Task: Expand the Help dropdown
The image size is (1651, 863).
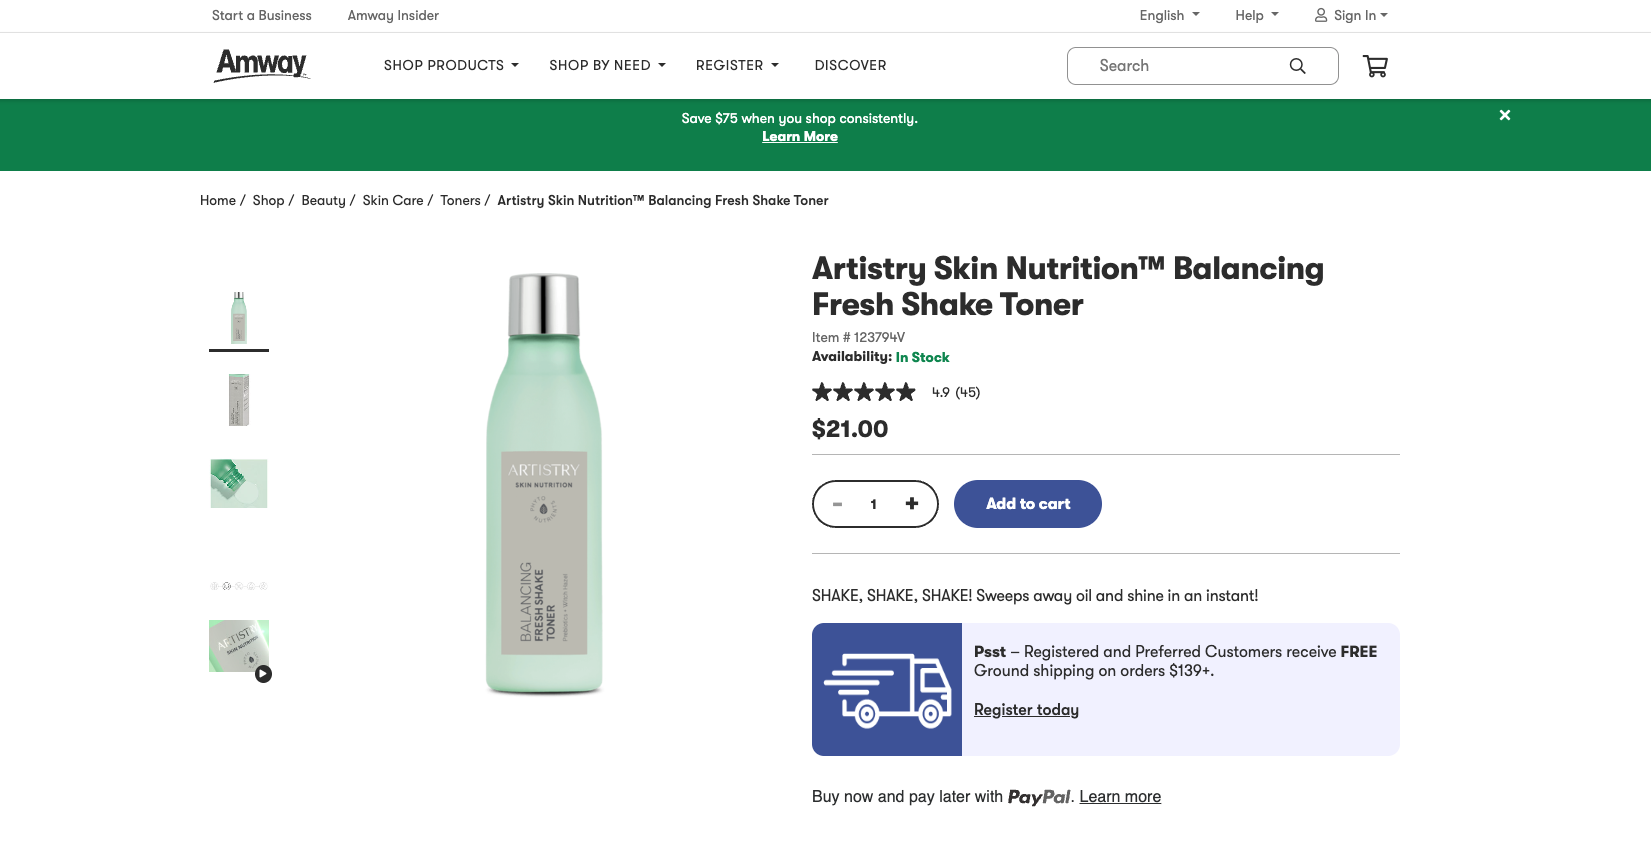Action: click(1257, 15)
